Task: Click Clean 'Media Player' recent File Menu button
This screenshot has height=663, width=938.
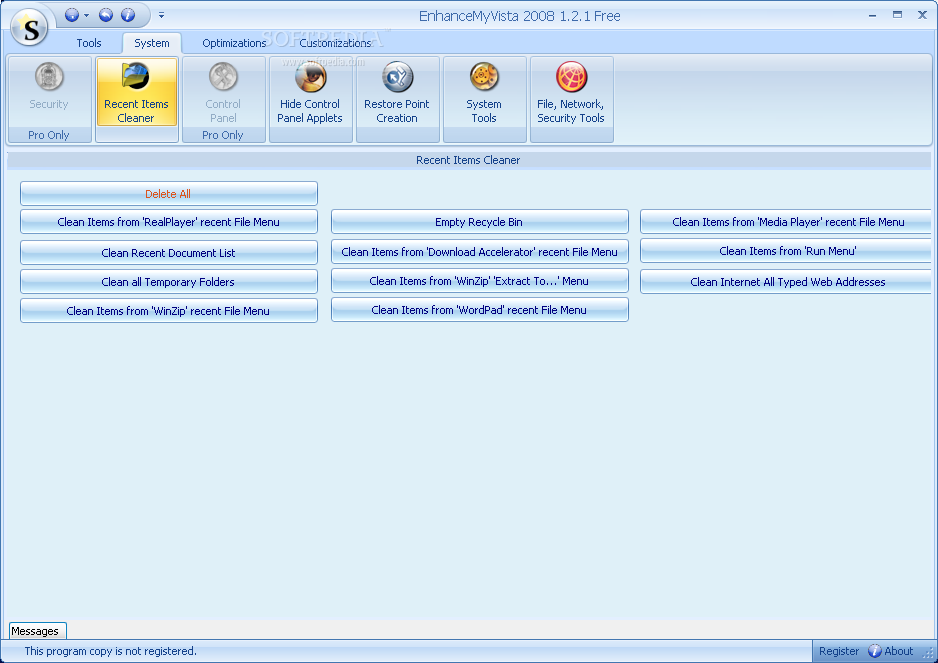Action: (786, 222)
